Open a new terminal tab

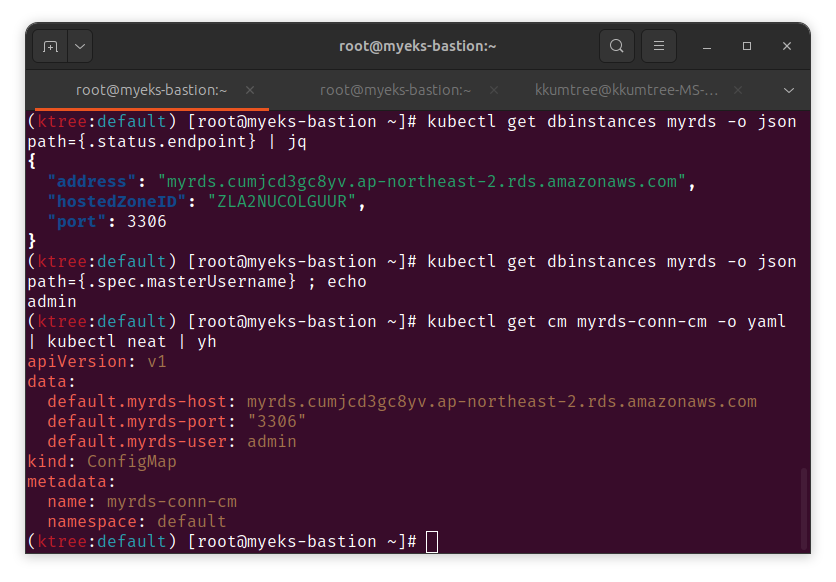pyautogui.click(x=50, y=46)
